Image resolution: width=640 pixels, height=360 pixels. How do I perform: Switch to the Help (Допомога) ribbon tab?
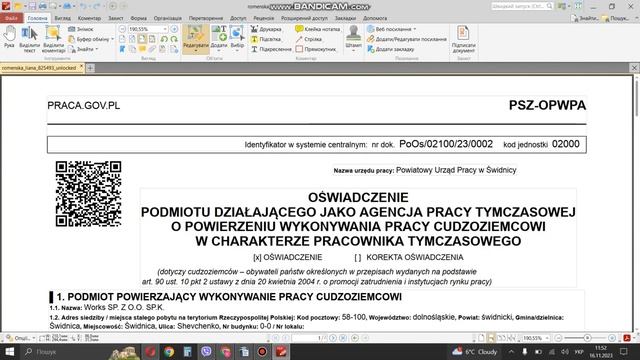coord(375,18)
